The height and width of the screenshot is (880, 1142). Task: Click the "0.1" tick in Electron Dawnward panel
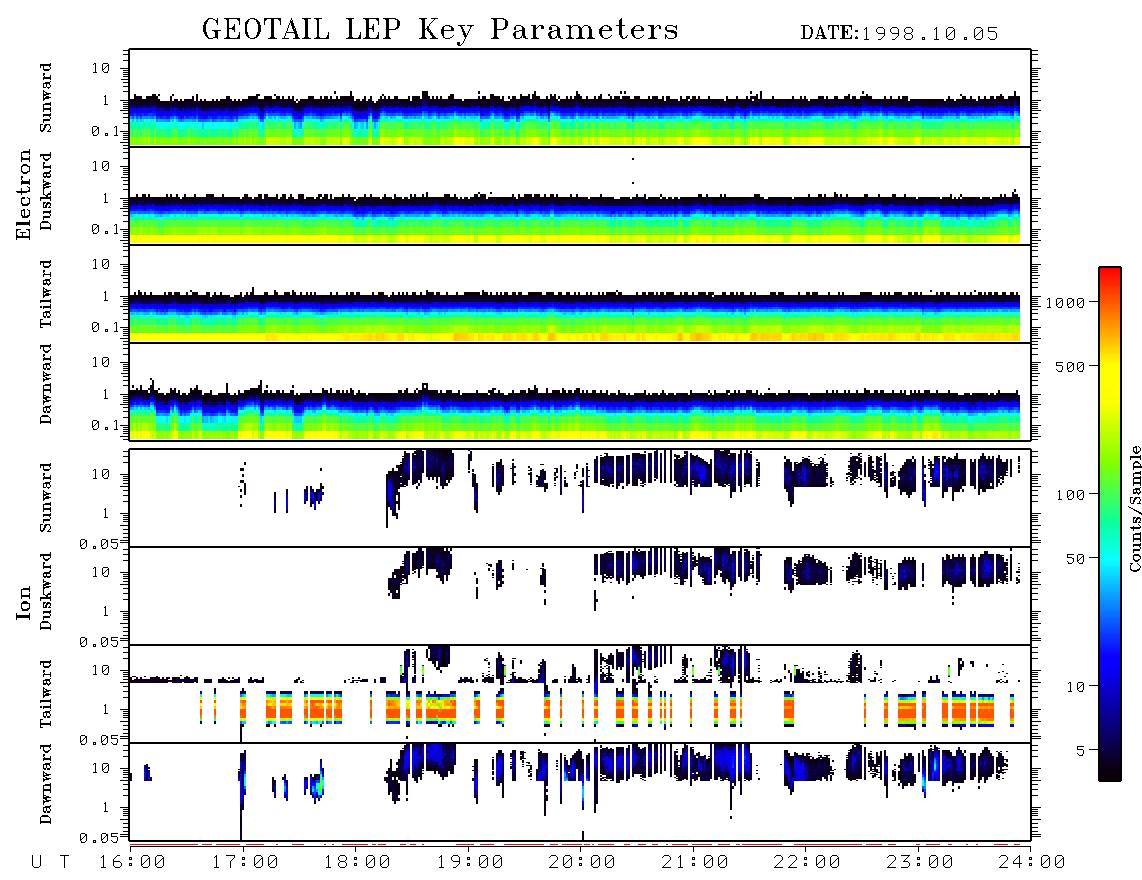coord(104,425)
